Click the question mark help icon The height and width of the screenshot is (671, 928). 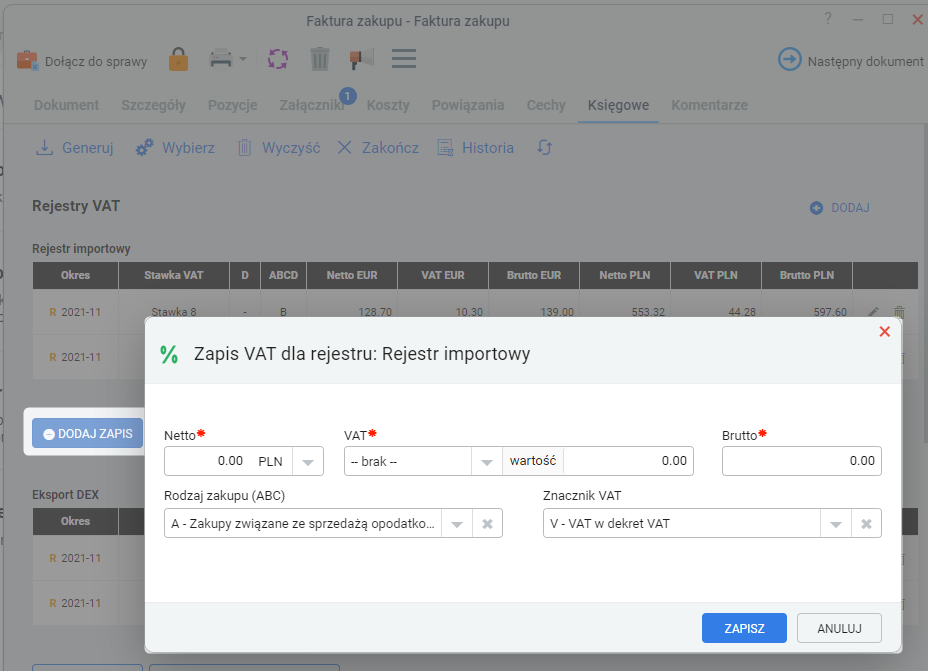coord(828,19)
